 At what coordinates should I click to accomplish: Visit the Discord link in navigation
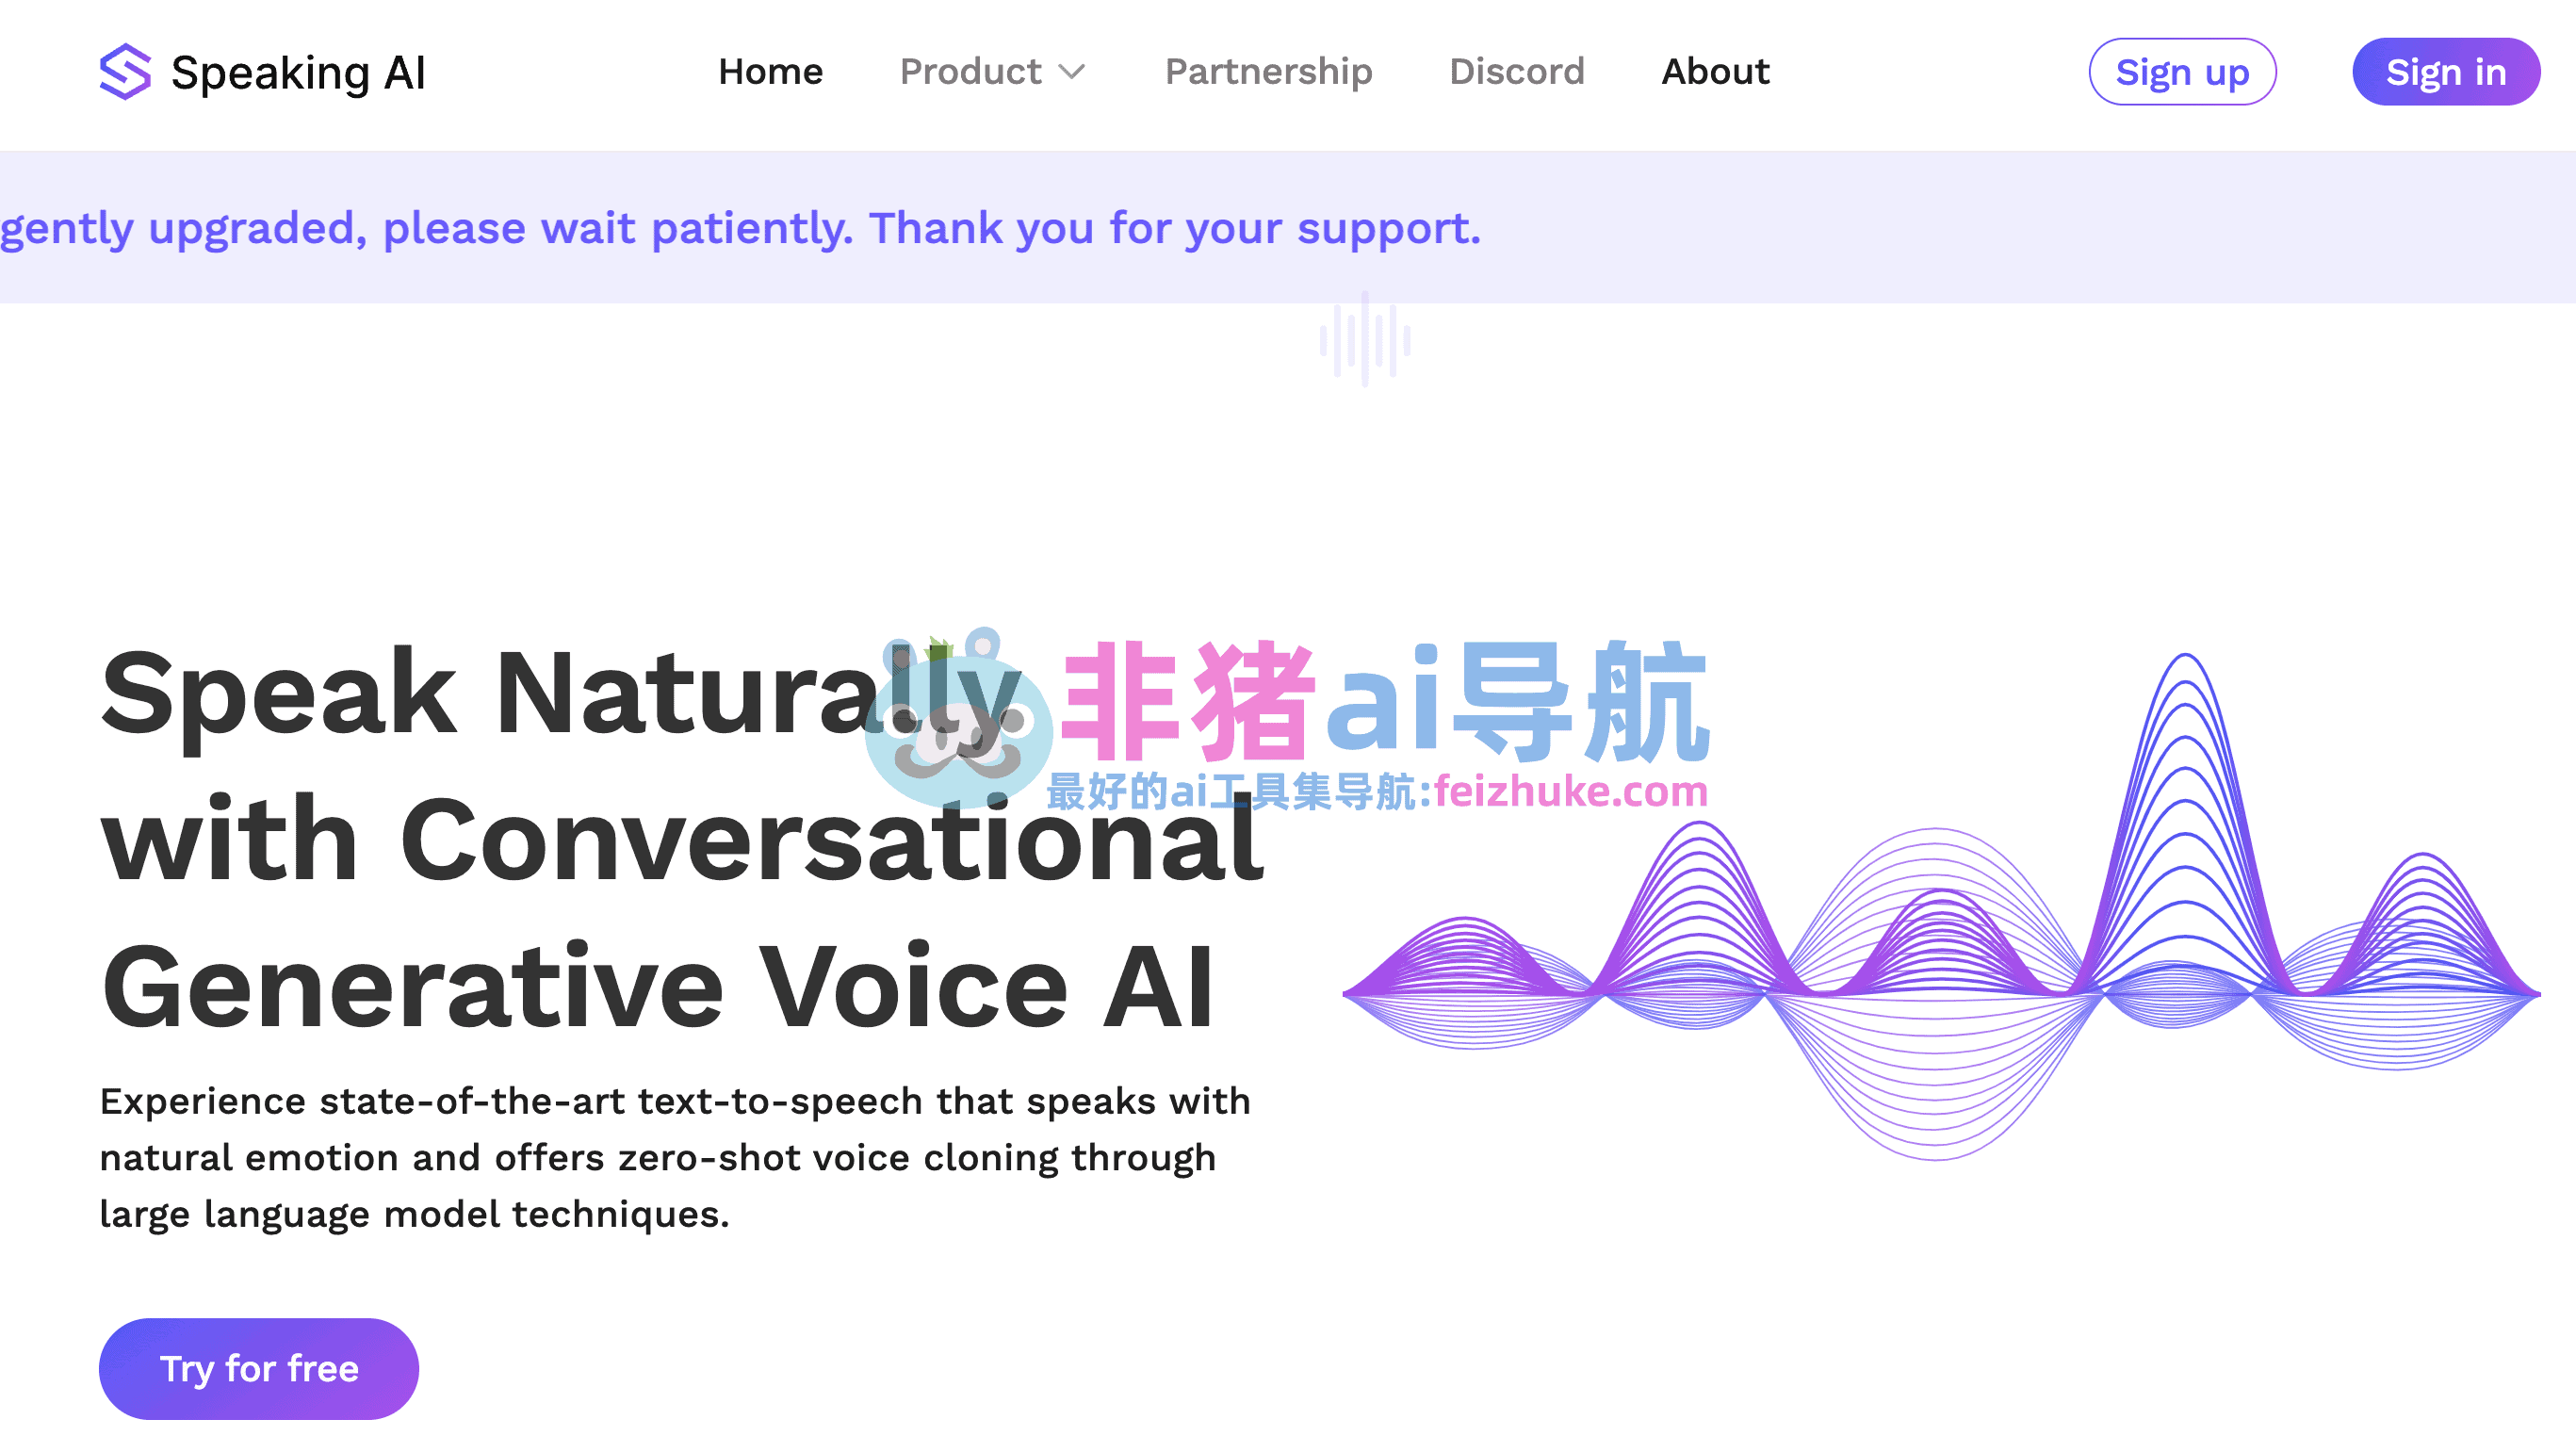1516,72
